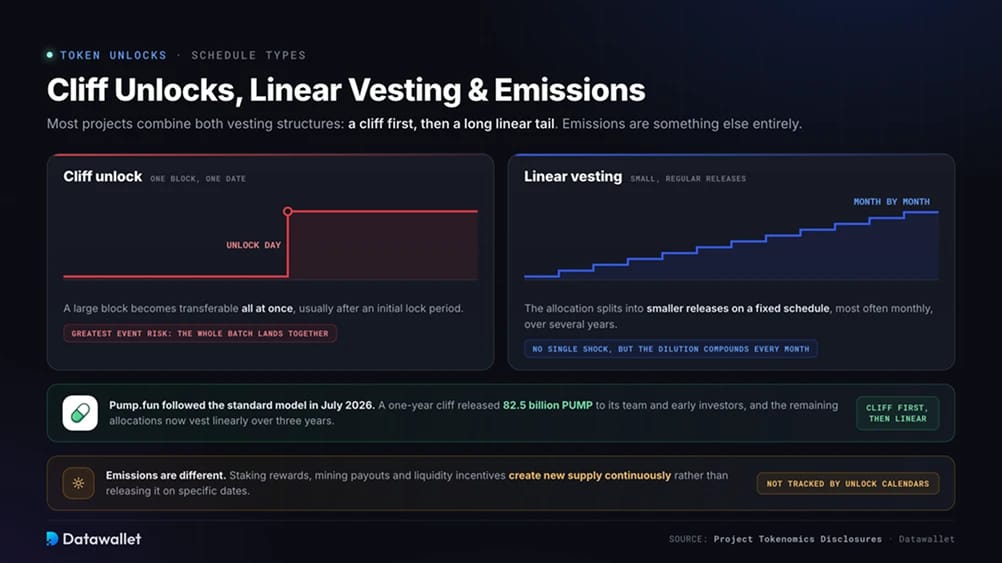This screenshot has height=563, width=1002.
Task: Click the red unlock day circle marker
Action: coord(288,212)
